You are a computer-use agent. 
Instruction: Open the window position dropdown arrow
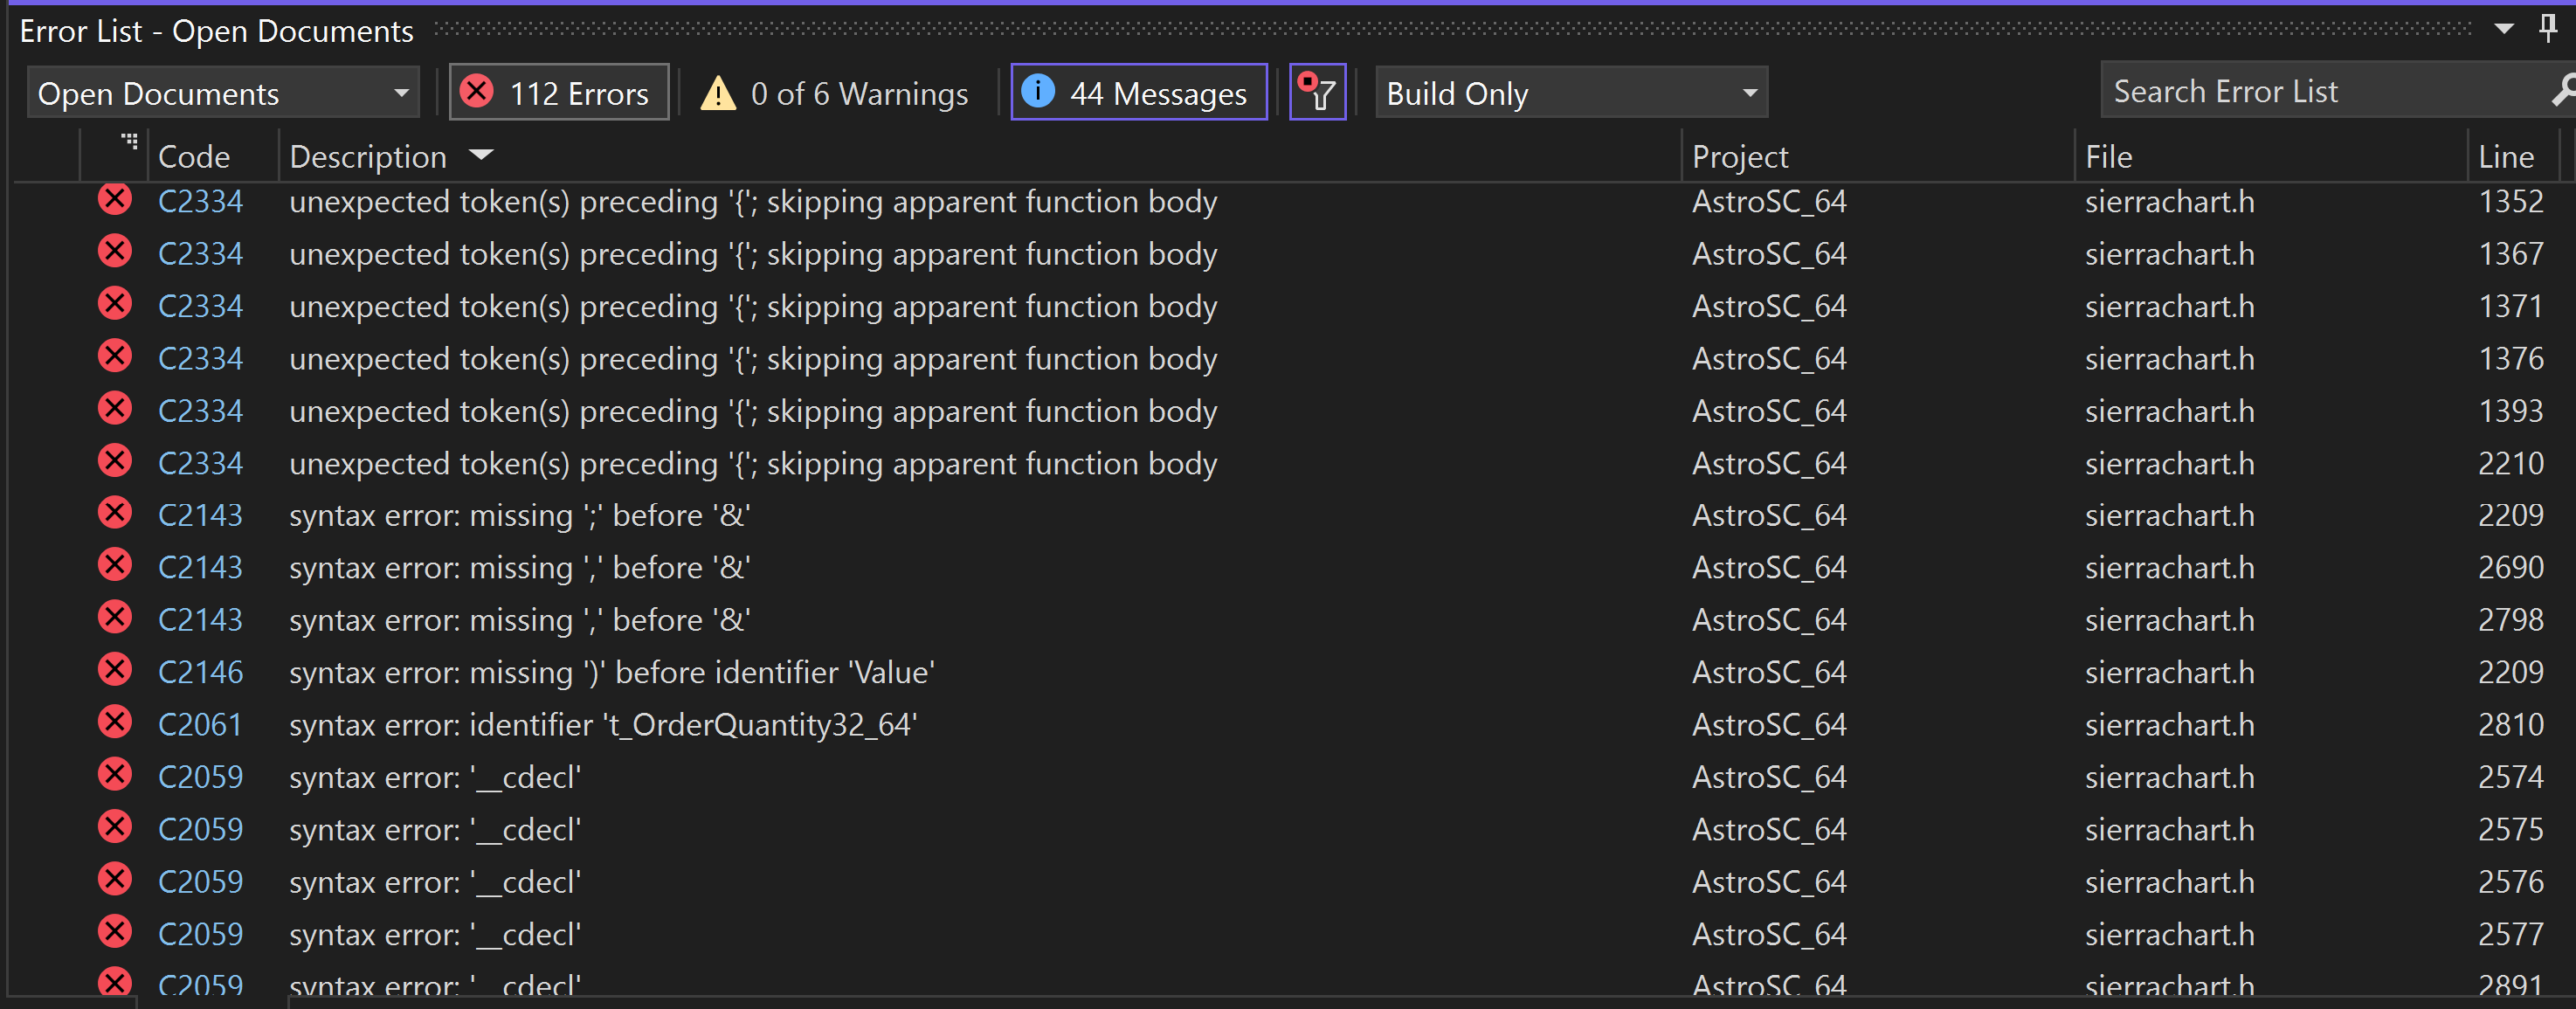[x=2504, y=29]
